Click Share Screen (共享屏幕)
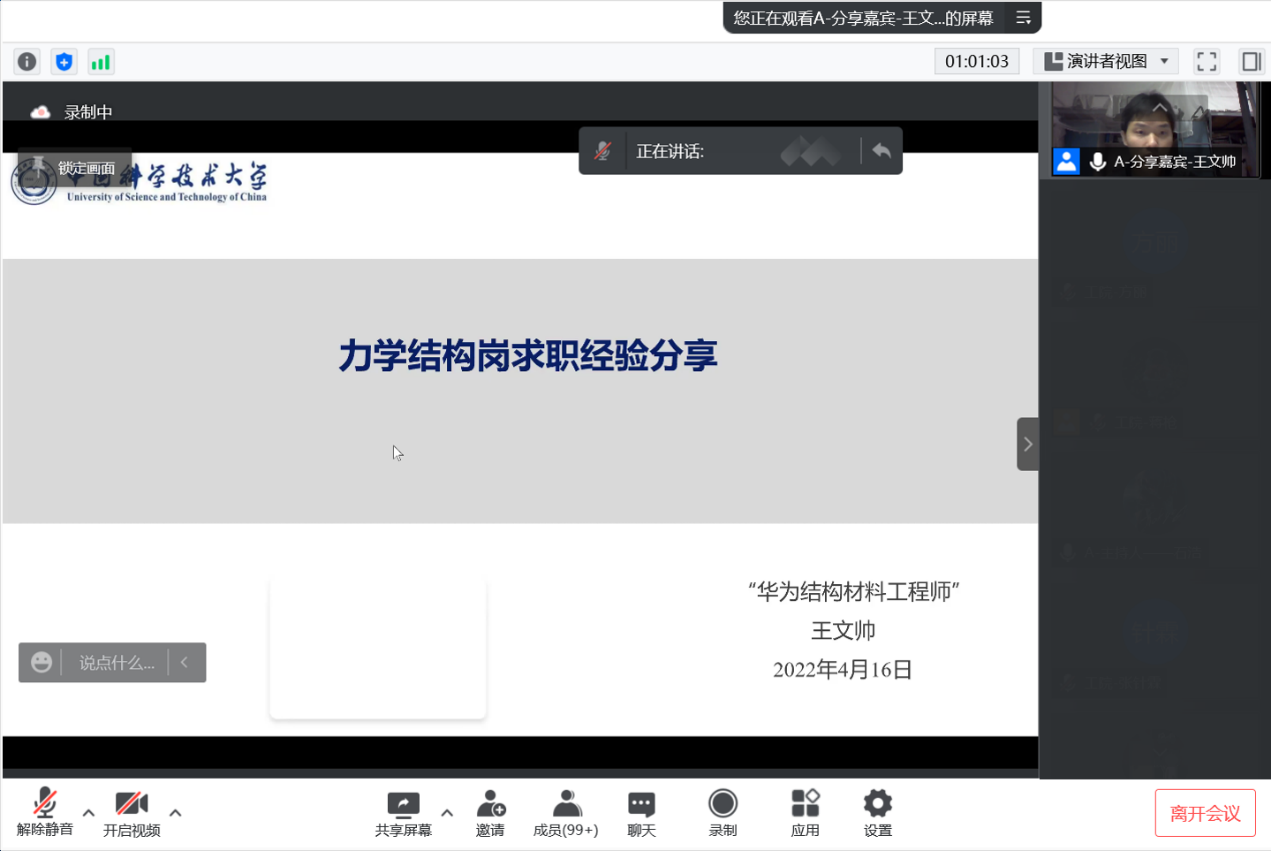Viewport: 1271px width, 851px height. [403, 813]
